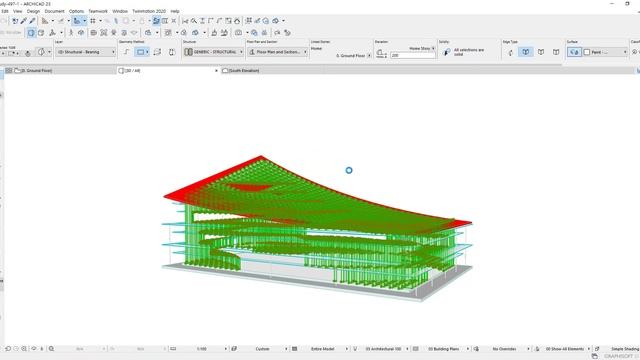Select the third edge type option
The height and width of the screenshot is (360, 640).
pos(541,52)
